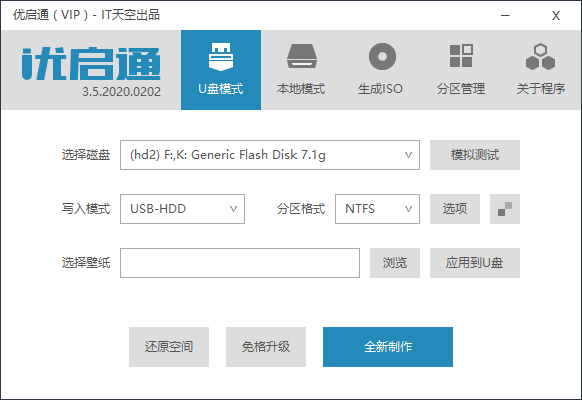Image resolution: width=582 pixels, height=400 pixels.
Task: Click the 还原空间 button
Action: tap(169, 347)
